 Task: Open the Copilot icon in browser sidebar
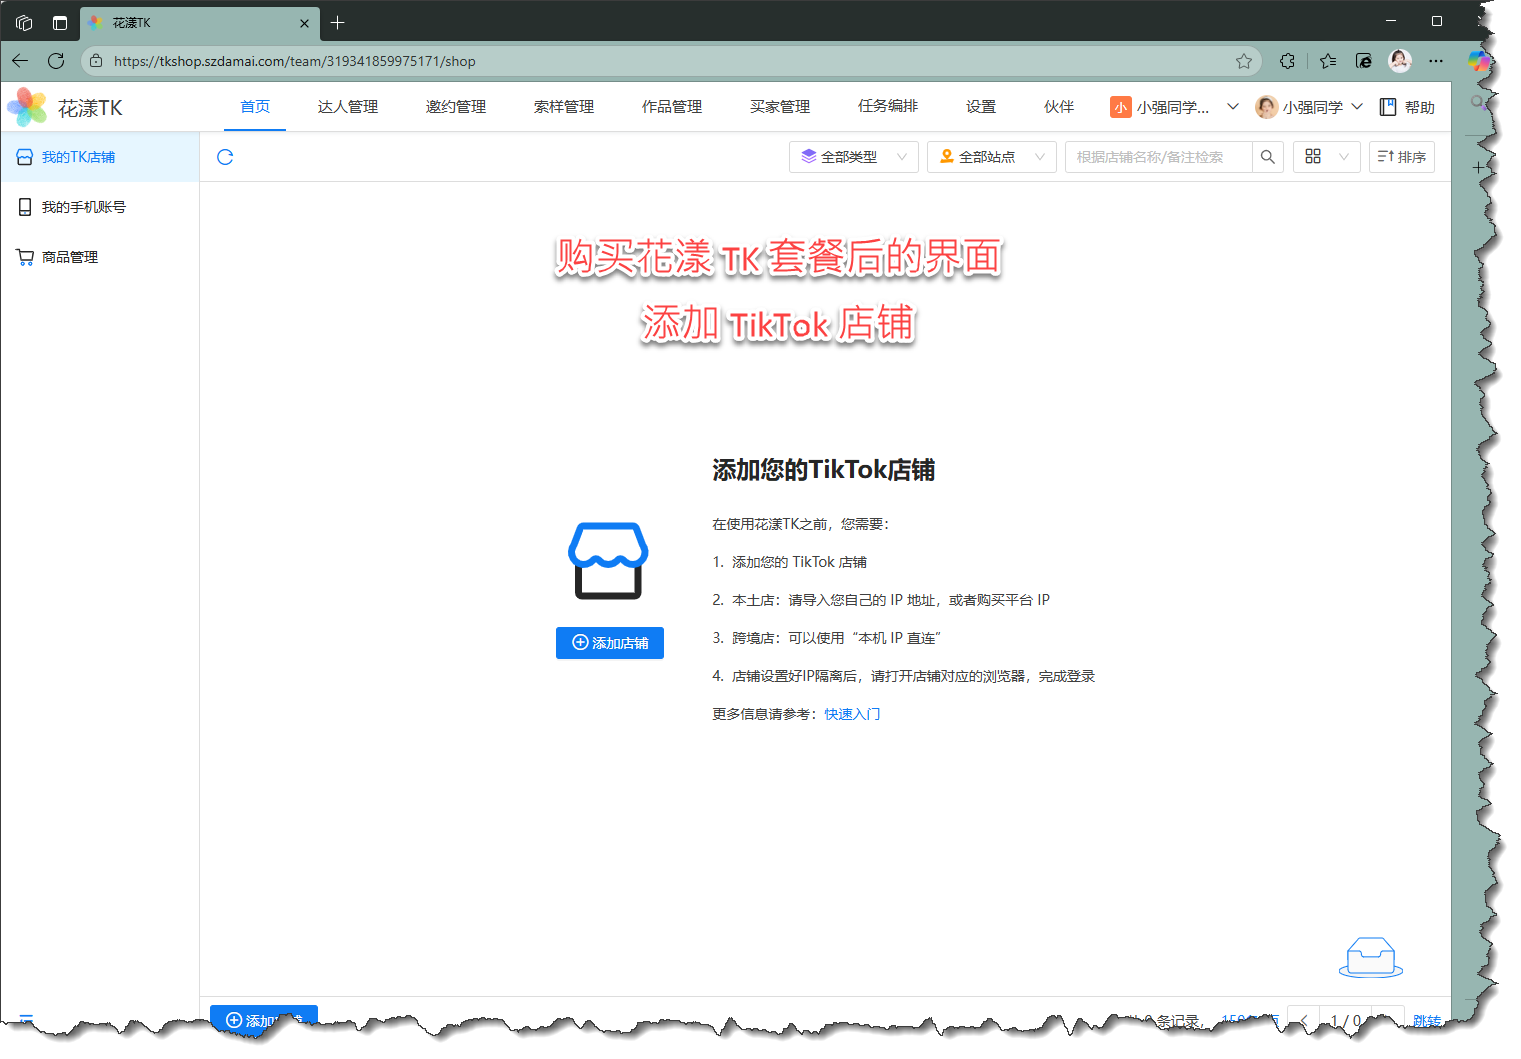tap(1479, 61)
